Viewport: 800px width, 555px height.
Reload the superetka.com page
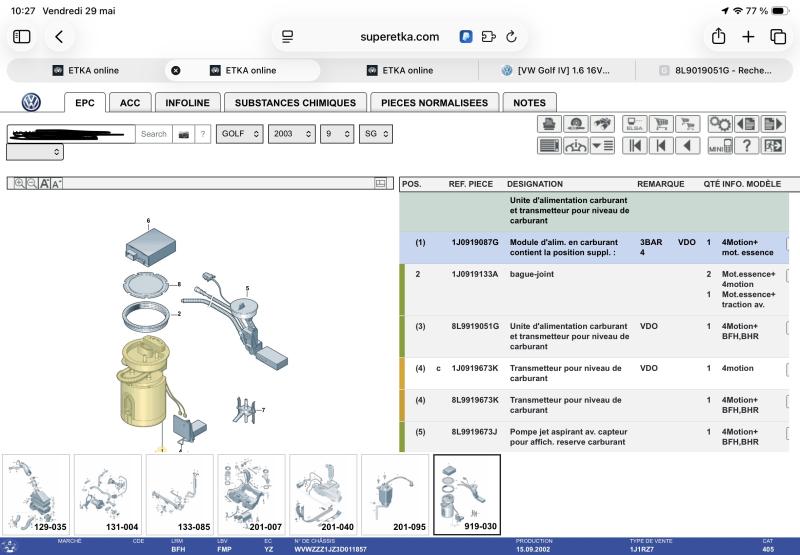click(x=511, y=37)
